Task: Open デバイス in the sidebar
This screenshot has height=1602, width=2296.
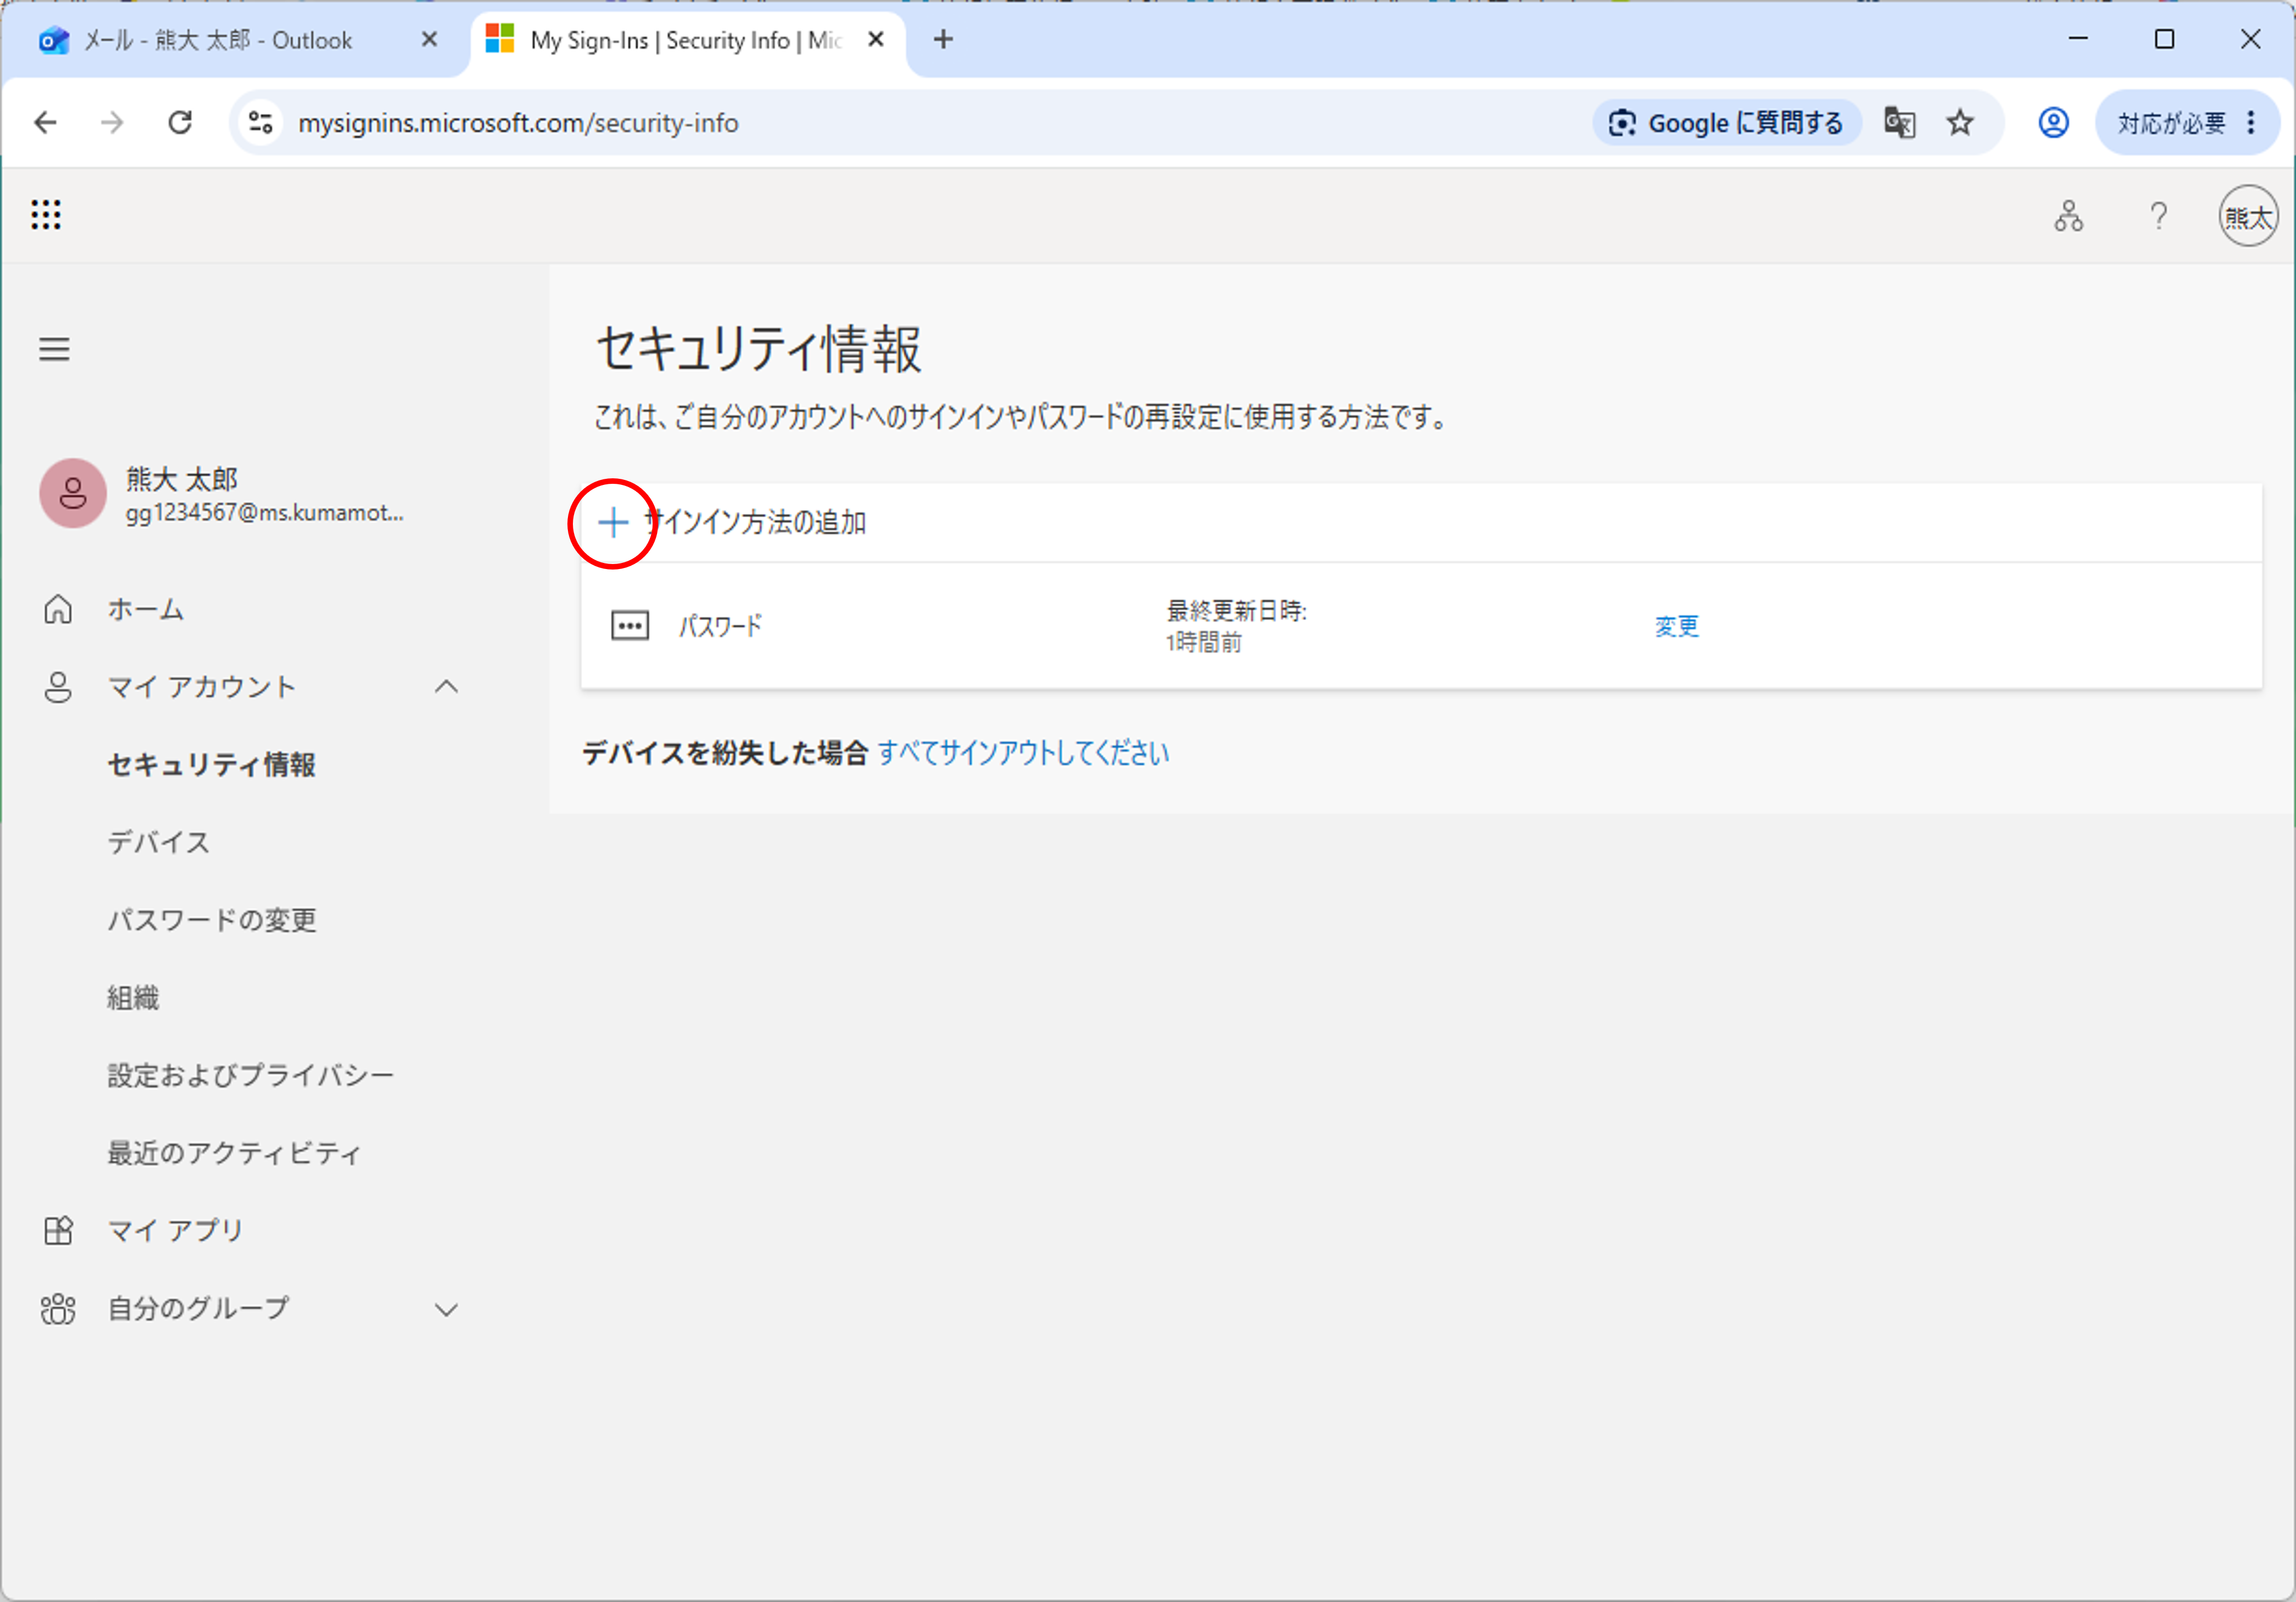Action: [159, 843]
